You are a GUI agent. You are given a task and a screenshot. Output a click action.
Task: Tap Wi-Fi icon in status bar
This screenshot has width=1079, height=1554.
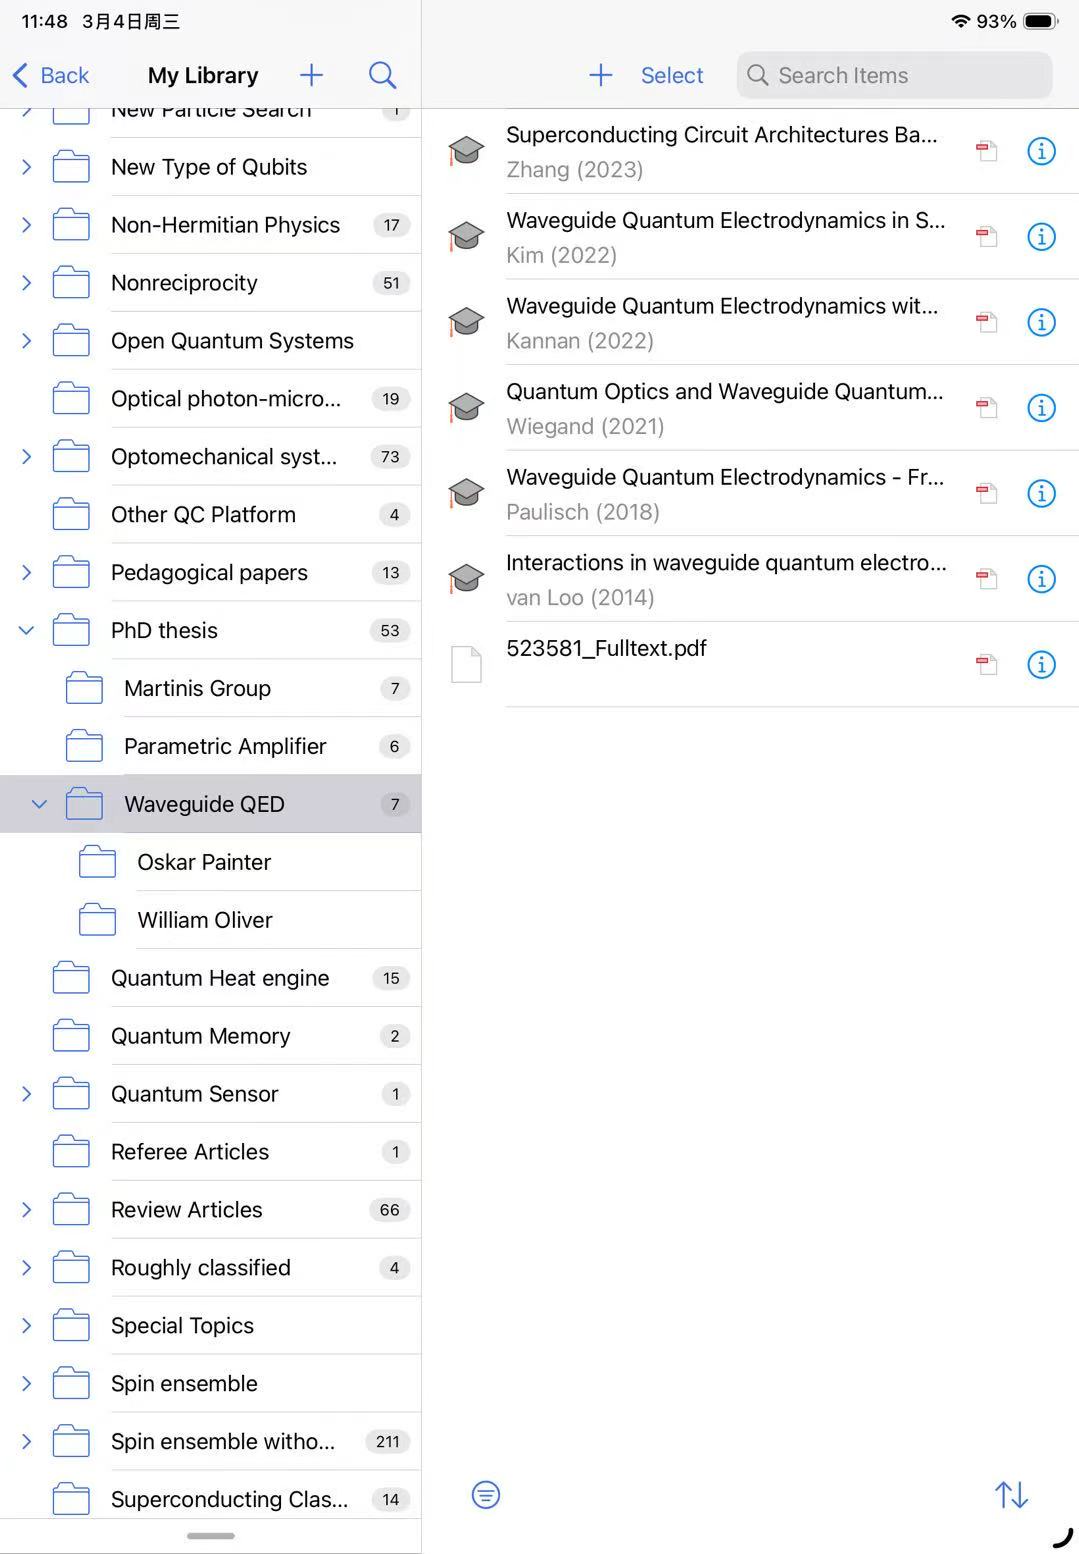coord(960,21)
